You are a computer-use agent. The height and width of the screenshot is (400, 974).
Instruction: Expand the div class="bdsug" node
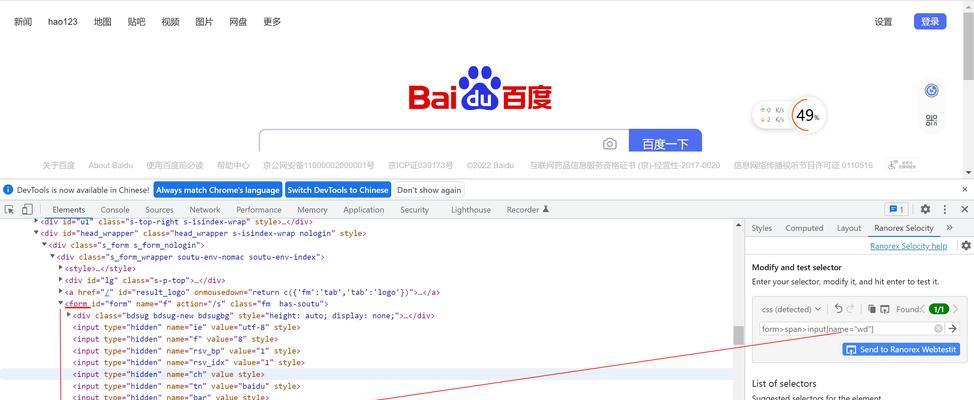click(x=68, y=315)
